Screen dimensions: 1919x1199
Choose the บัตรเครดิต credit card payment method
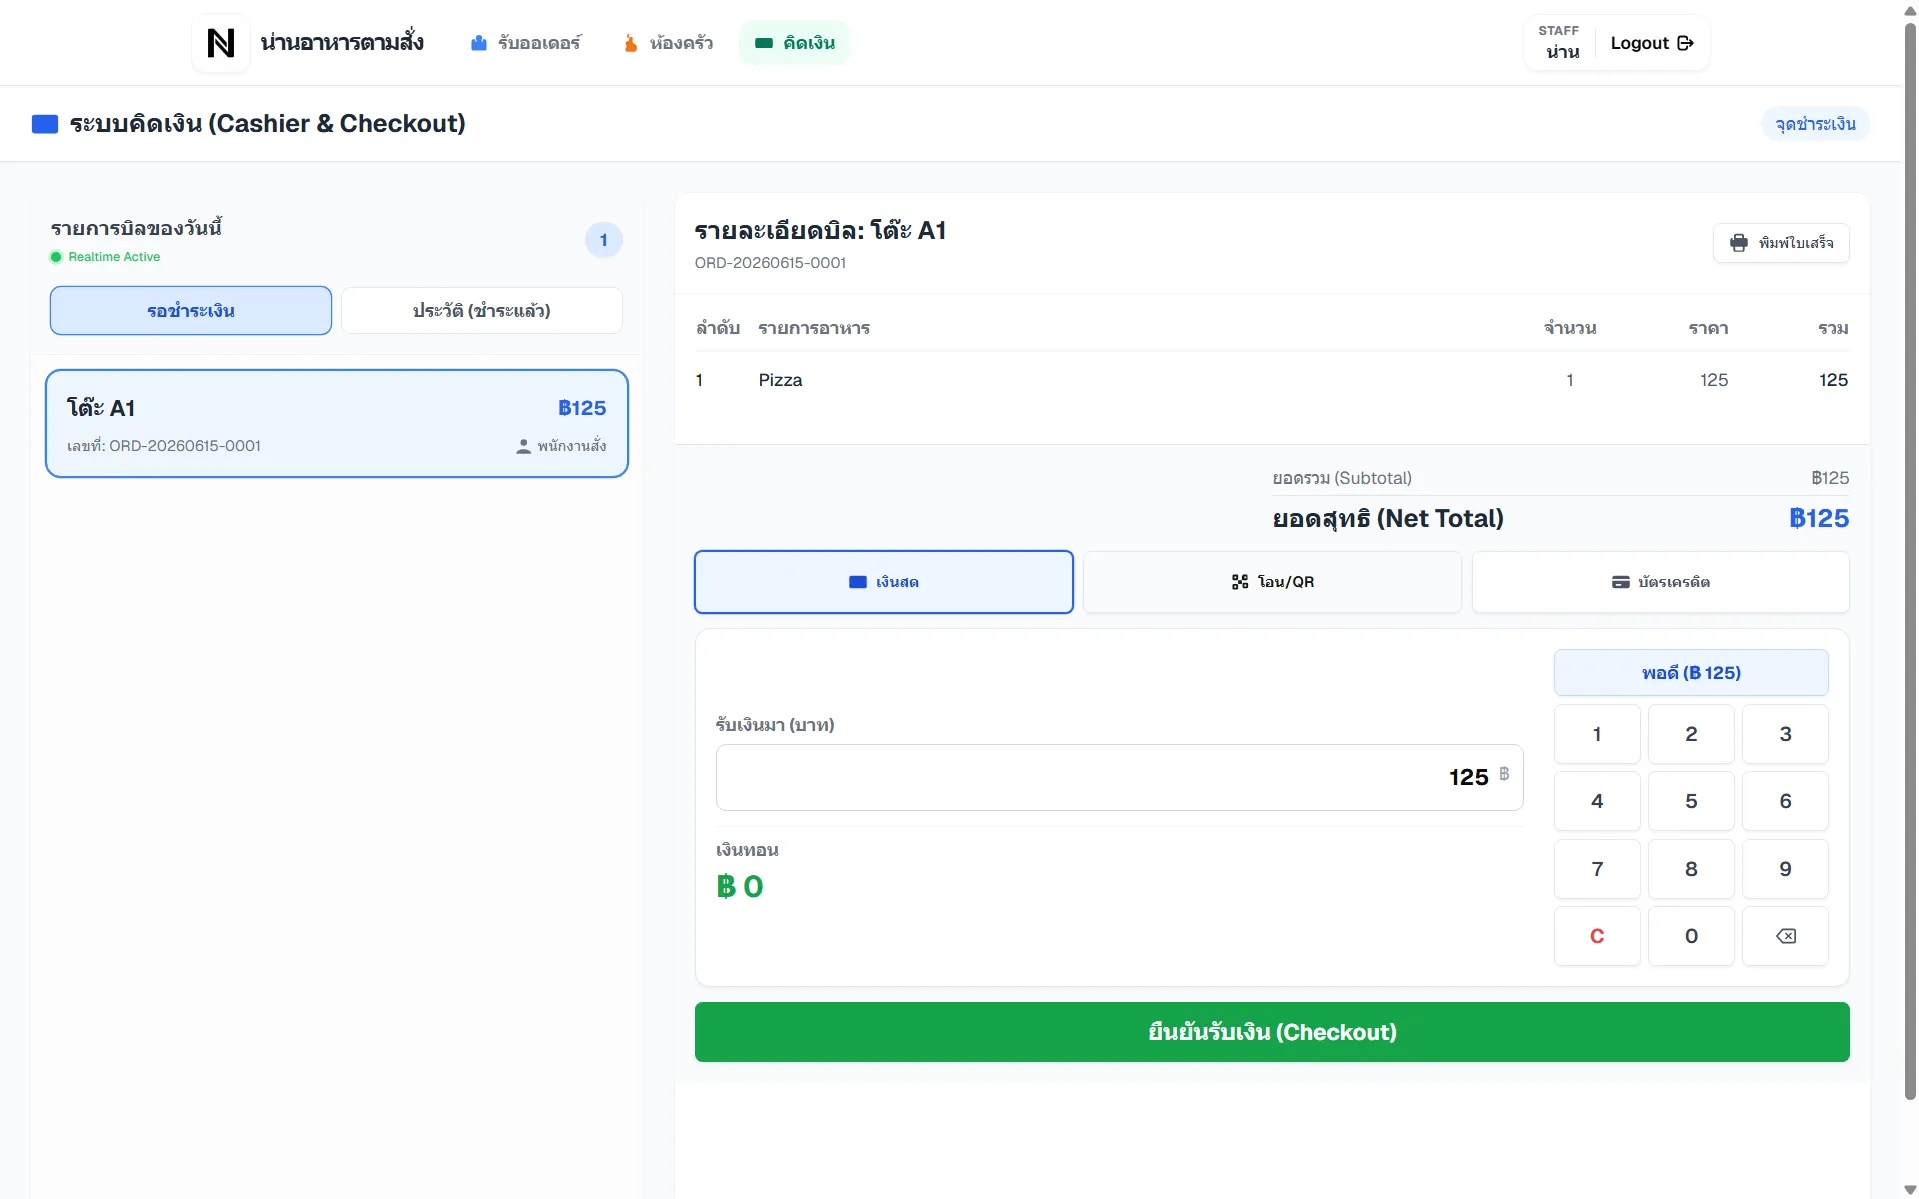pos(1660,582)
